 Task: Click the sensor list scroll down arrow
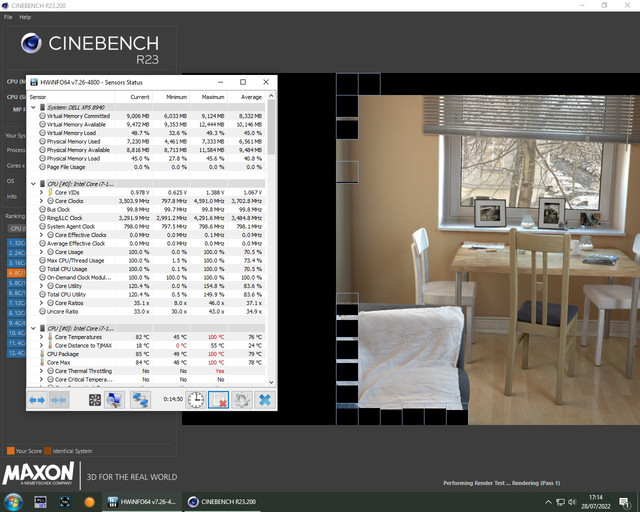click(x=271, y=383)
